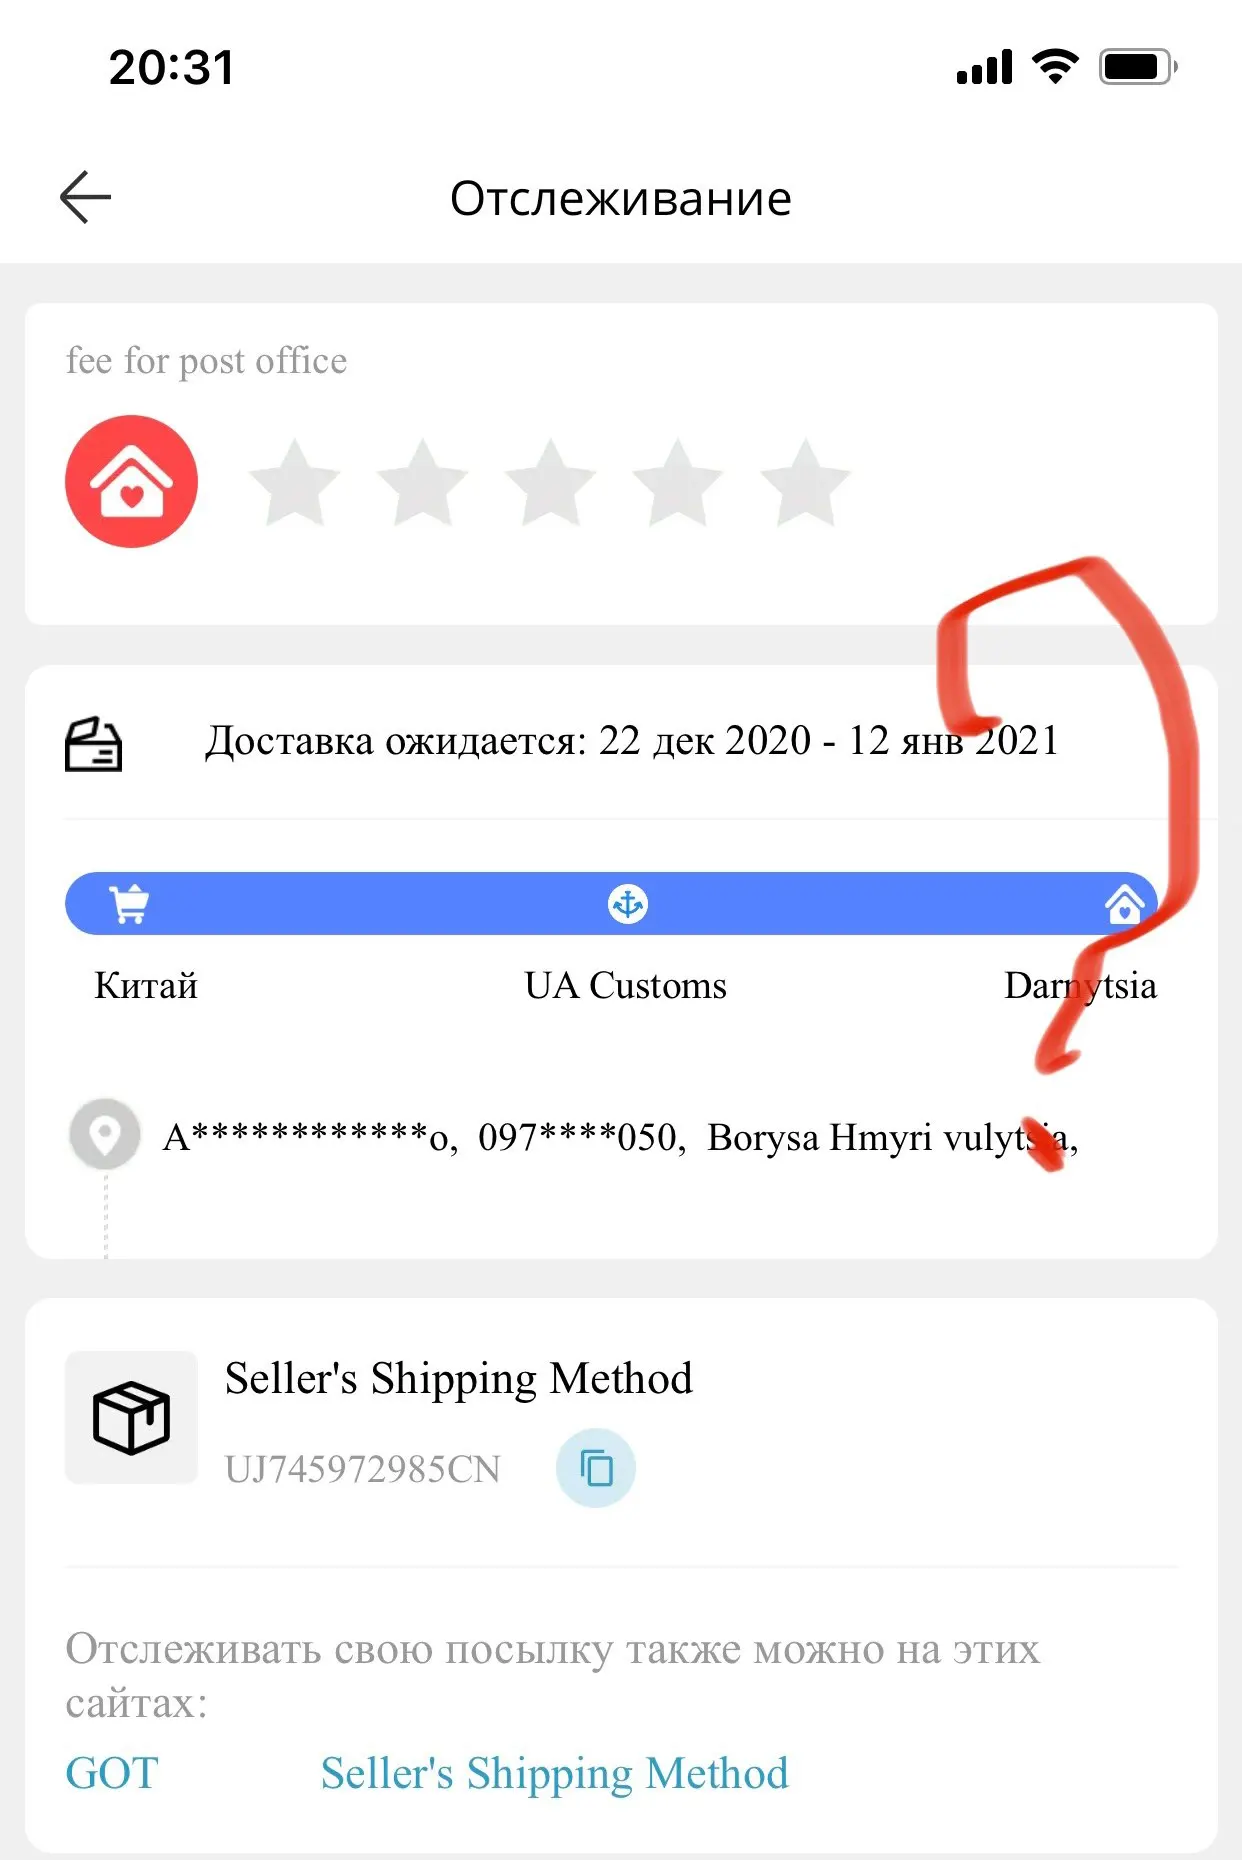
Task: Copy the tracking number UJ745972985CN
Action: (x=596, y=1468)
